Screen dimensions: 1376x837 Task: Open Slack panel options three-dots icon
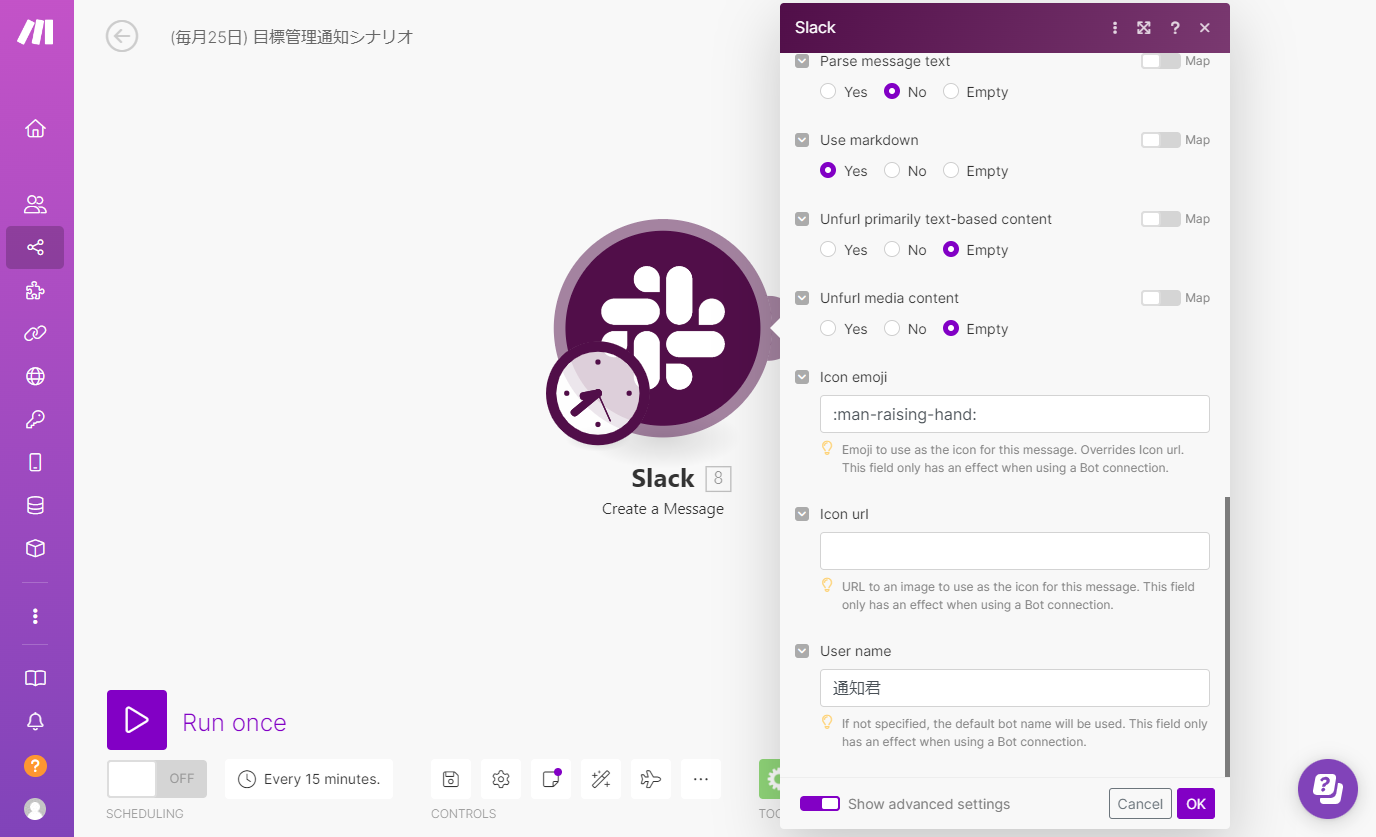point(1115,28)
